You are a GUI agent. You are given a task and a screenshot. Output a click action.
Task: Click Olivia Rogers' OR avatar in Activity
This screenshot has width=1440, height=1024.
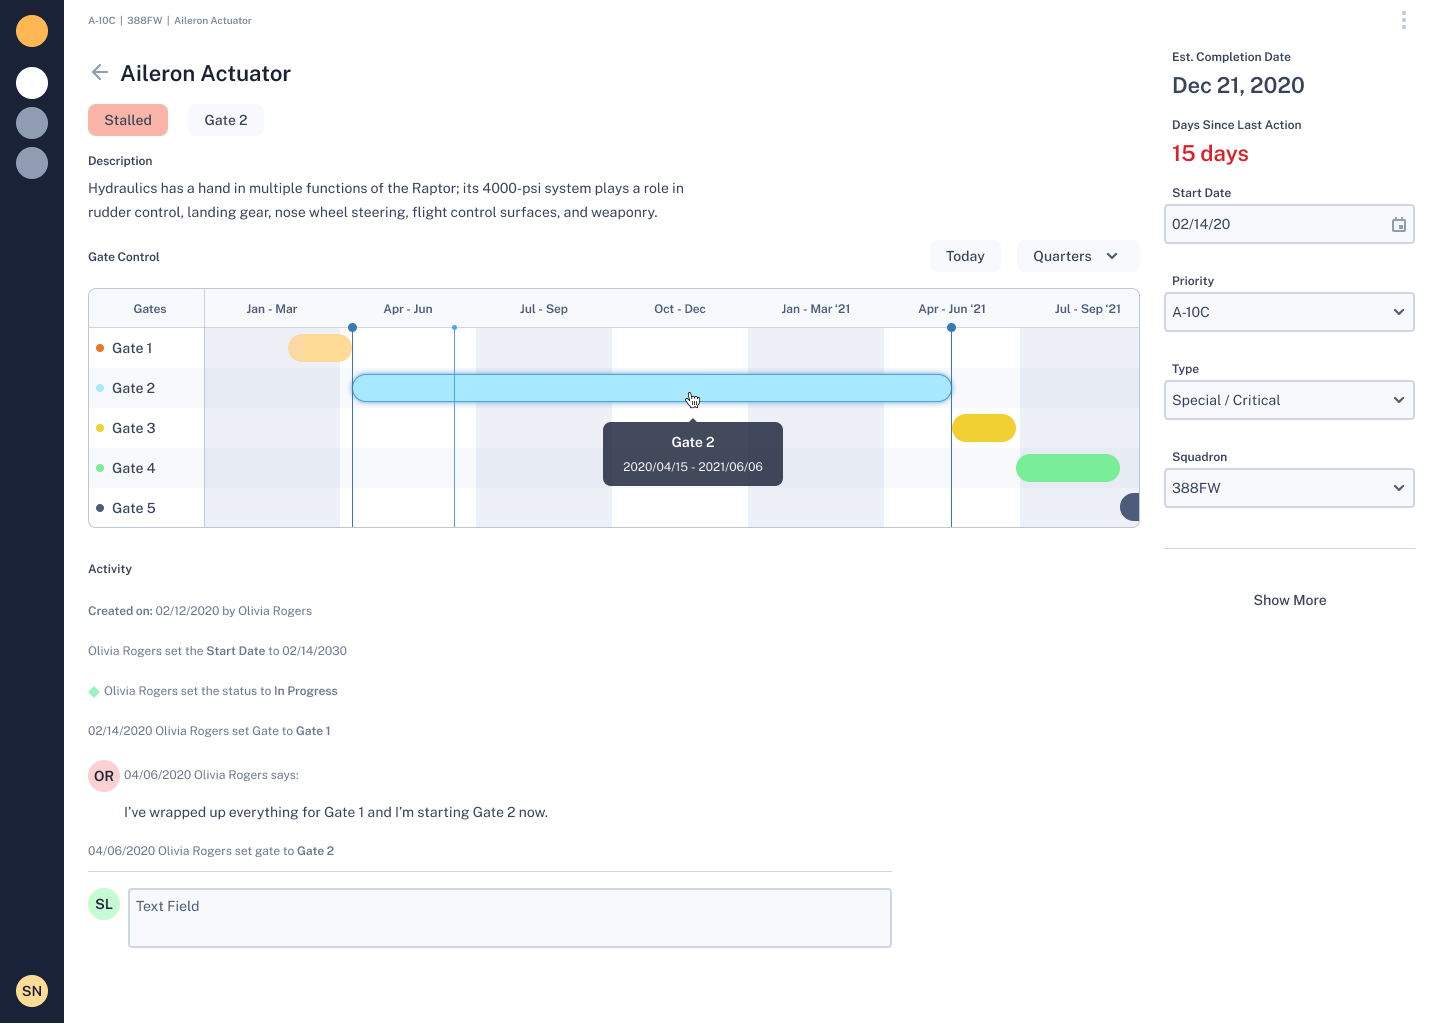click(103, 776)
